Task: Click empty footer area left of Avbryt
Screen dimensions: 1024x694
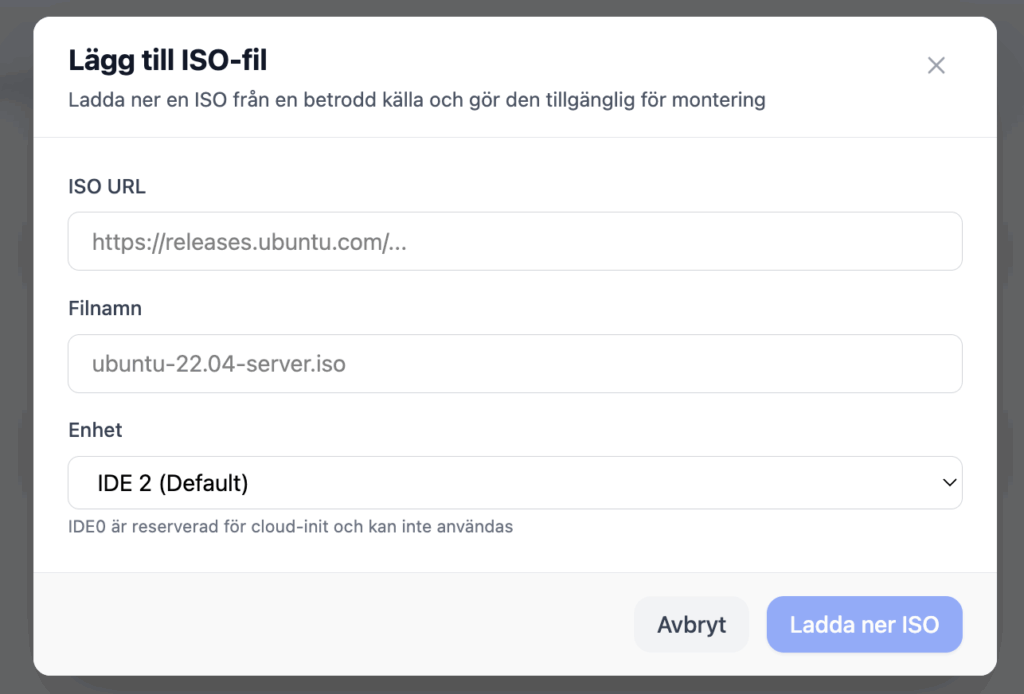Action: pos(330,625)
